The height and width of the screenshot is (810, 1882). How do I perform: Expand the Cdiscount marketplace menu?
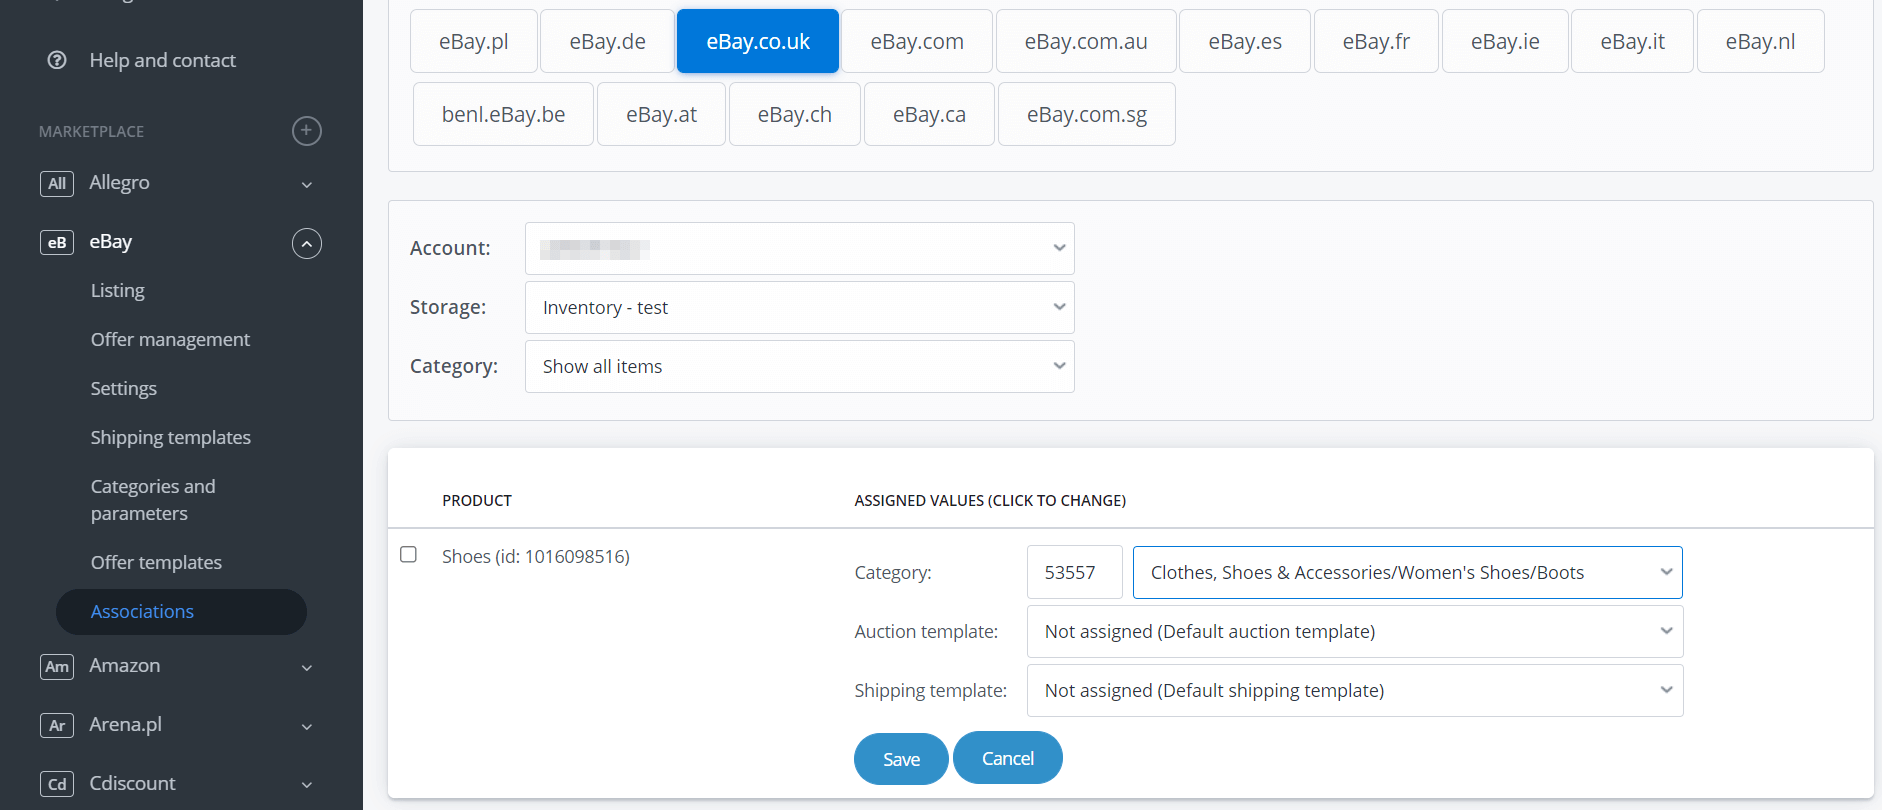307,785
